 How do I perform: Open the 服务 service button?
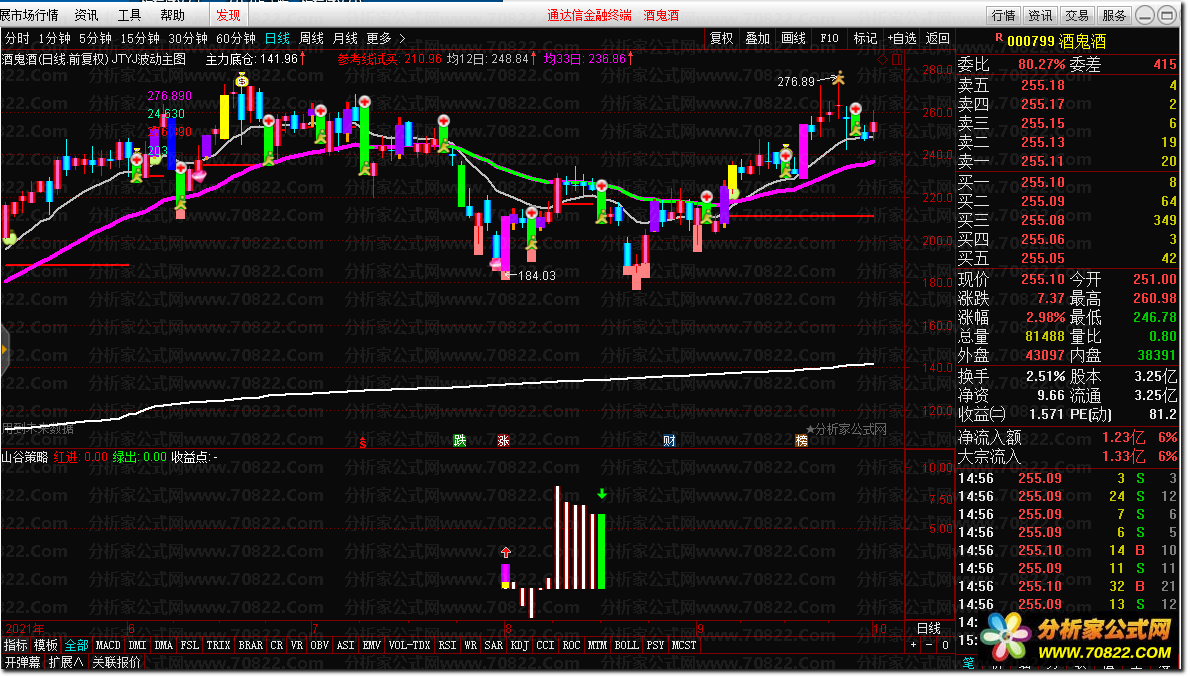tap(1113, 15)
